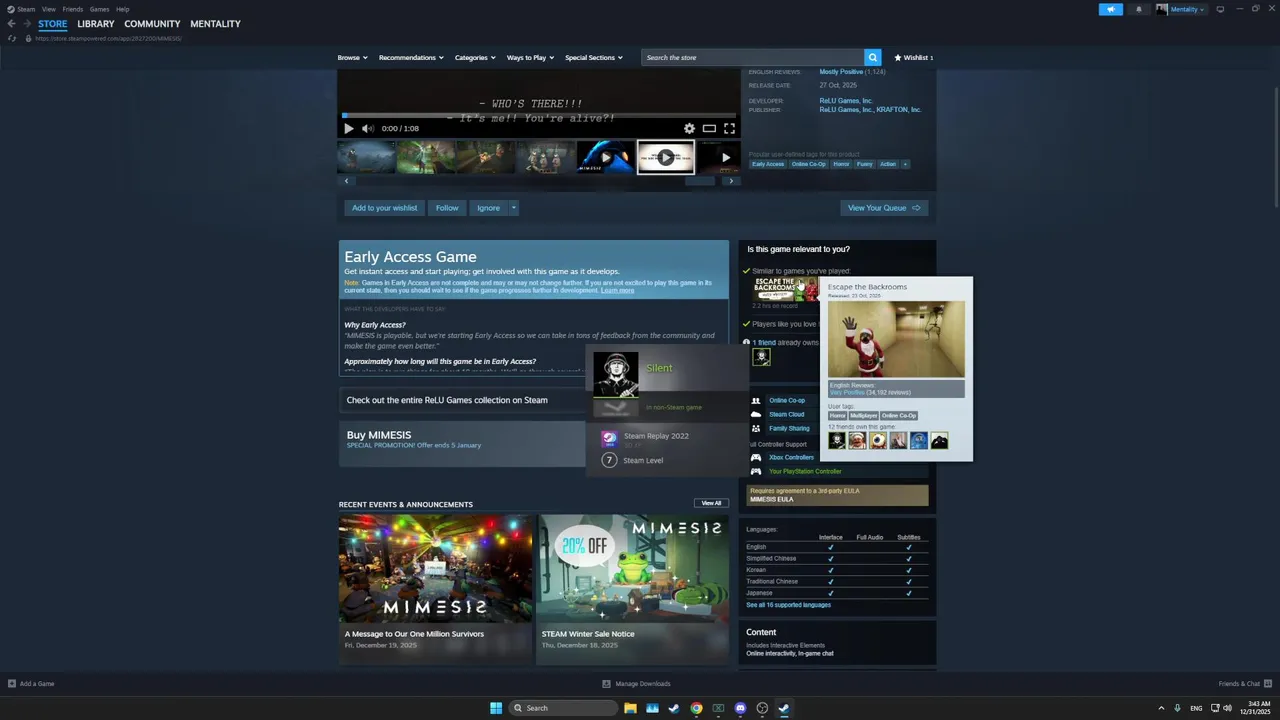Open the Friends menu
The image size is (1280, 720).
73,9
